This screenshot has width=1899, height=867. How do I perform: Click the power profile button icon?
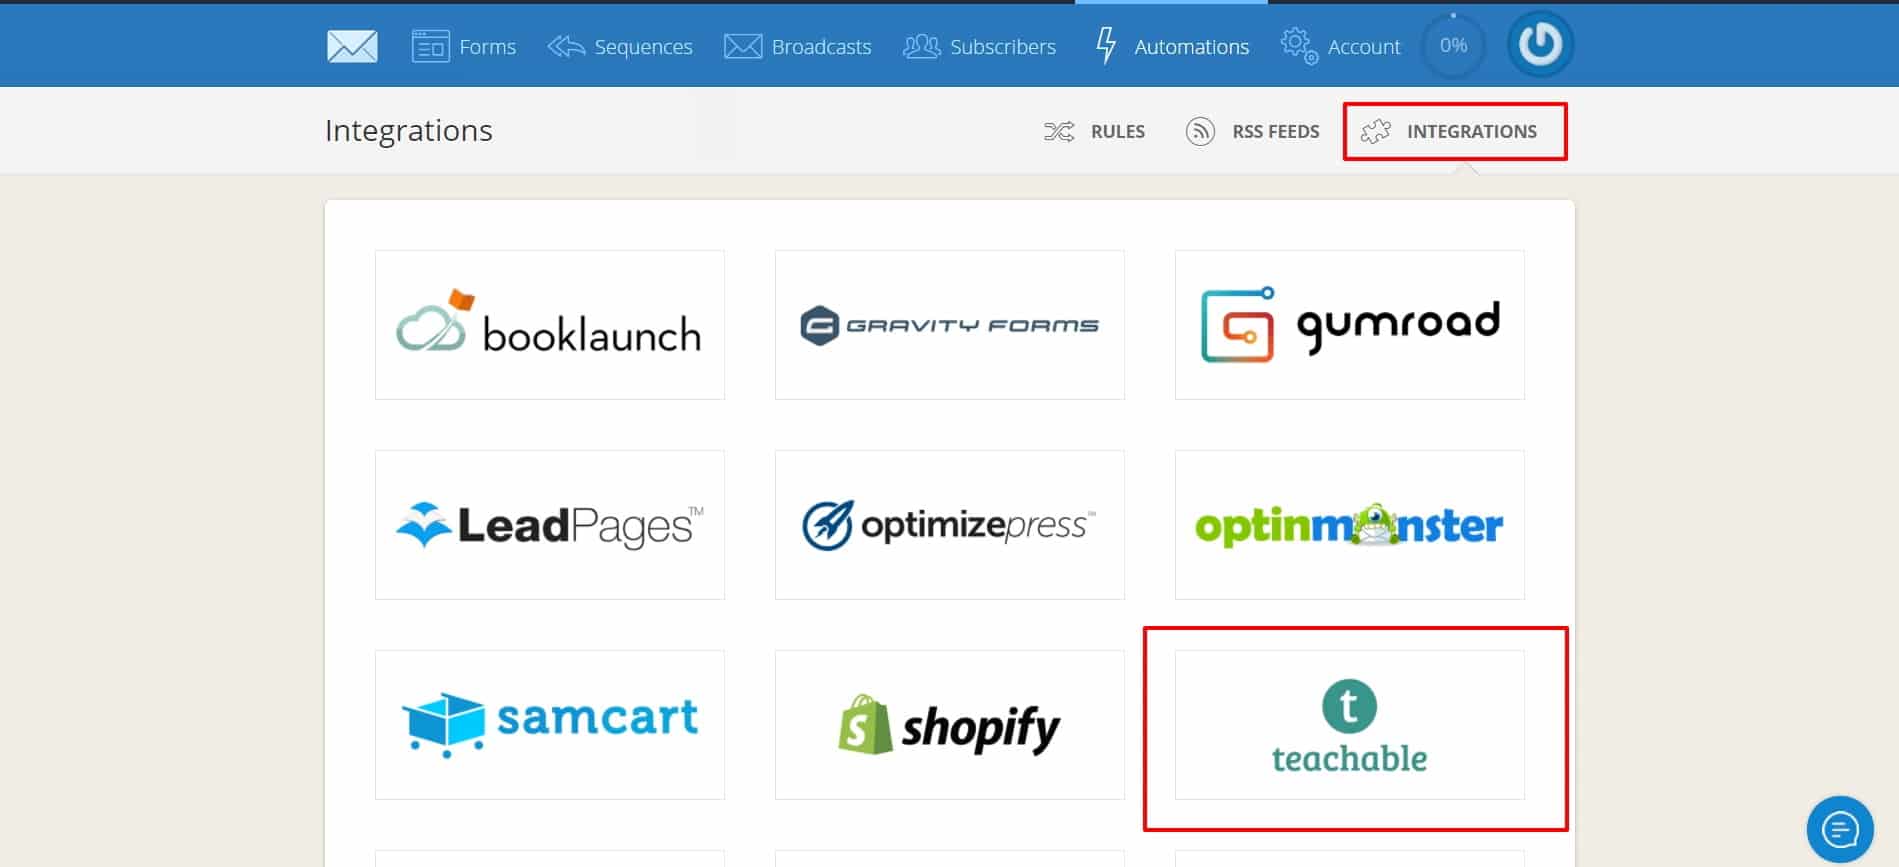coord(1540,44)
